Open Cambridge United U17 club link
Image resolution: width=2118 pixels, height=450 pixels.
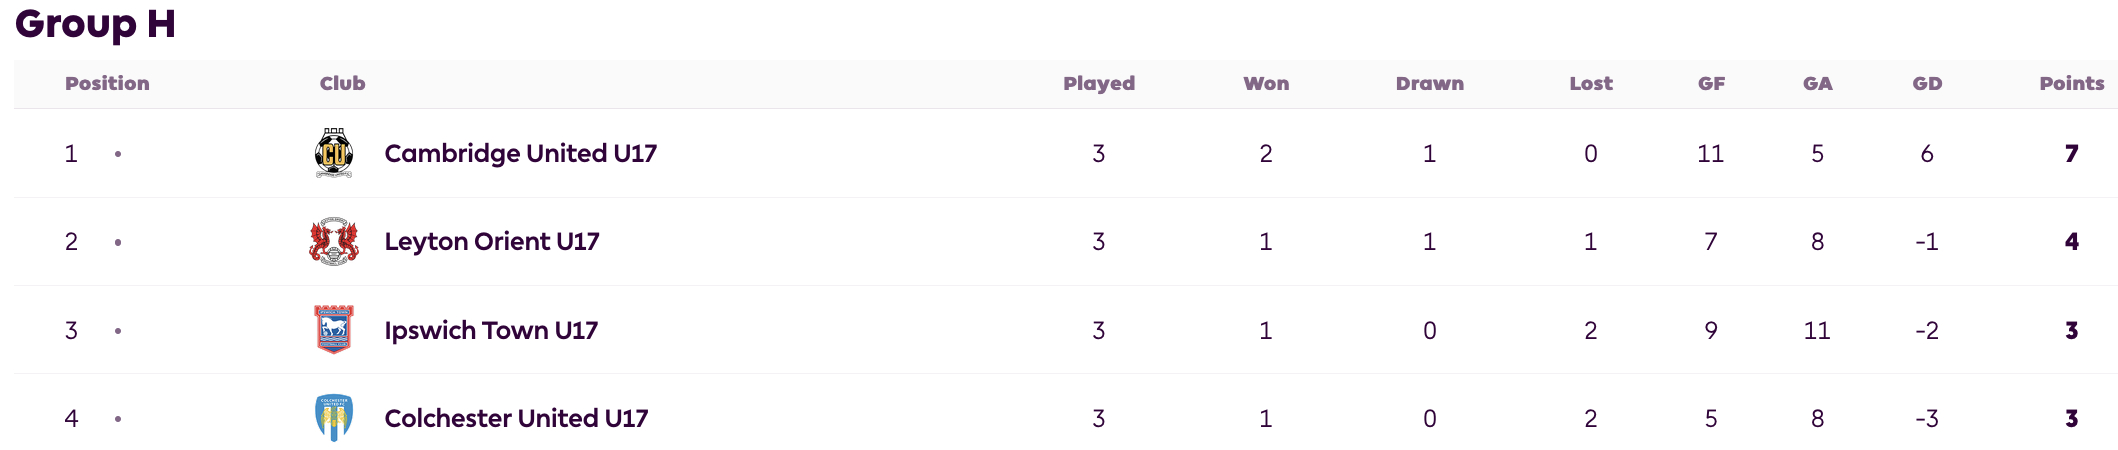pyautogui.click(x=520, y=153)
